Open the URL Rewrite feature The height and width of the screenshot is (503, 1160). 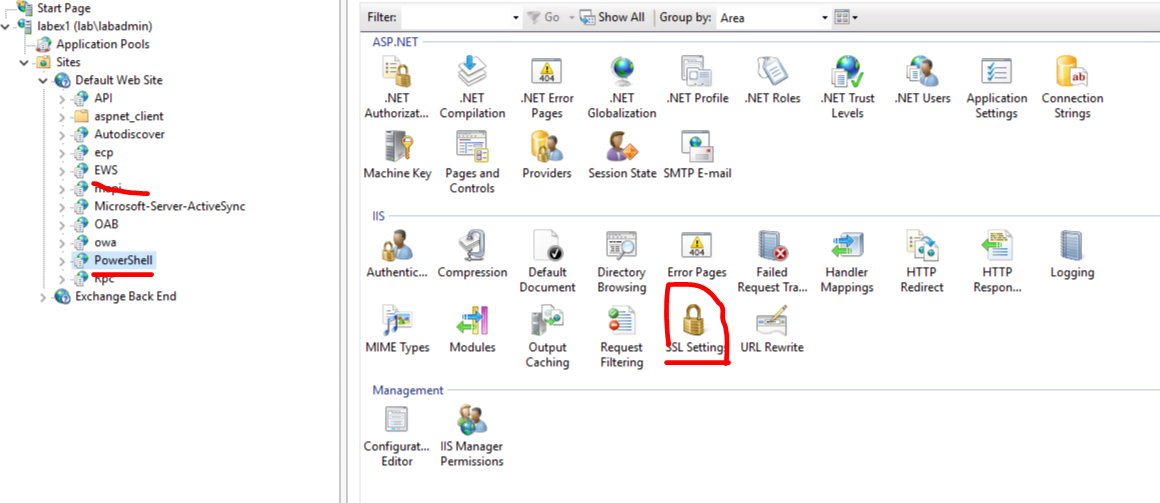point(772,330)
